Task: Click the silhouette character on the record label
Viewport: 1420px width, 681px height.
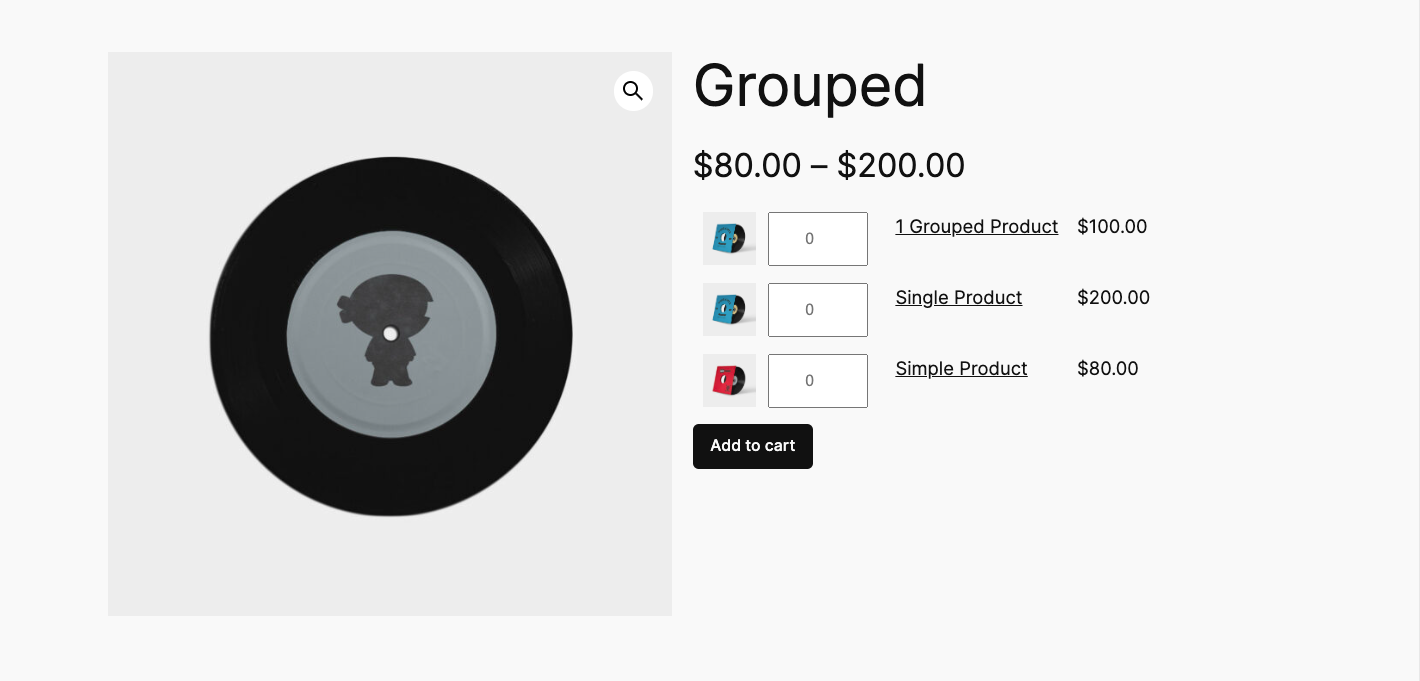Action: (387, 331)
